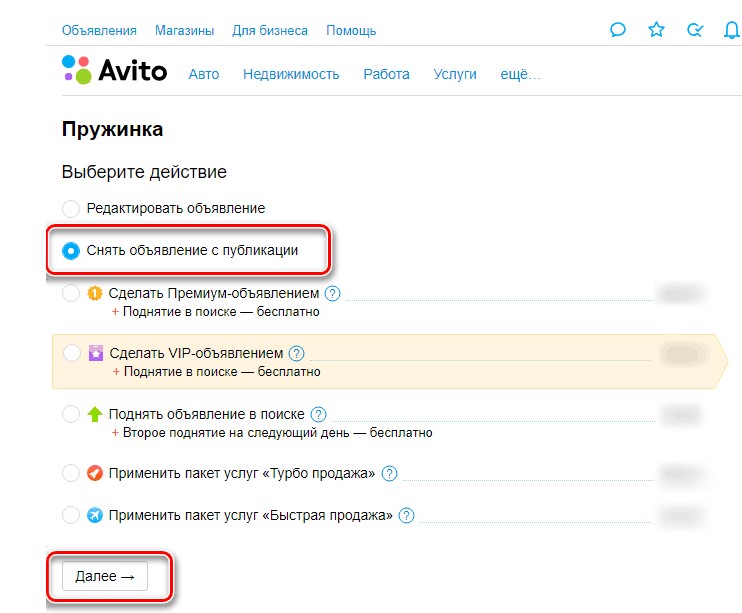Click the purple VIP star icon

[x=96, y=353]
